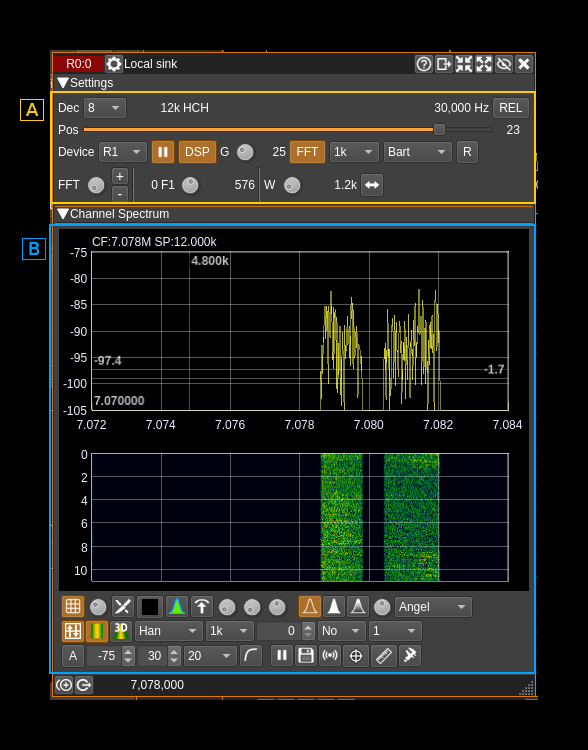
Task: Click the clear spectrum crossed-tools icon
Action: point(122,607)
